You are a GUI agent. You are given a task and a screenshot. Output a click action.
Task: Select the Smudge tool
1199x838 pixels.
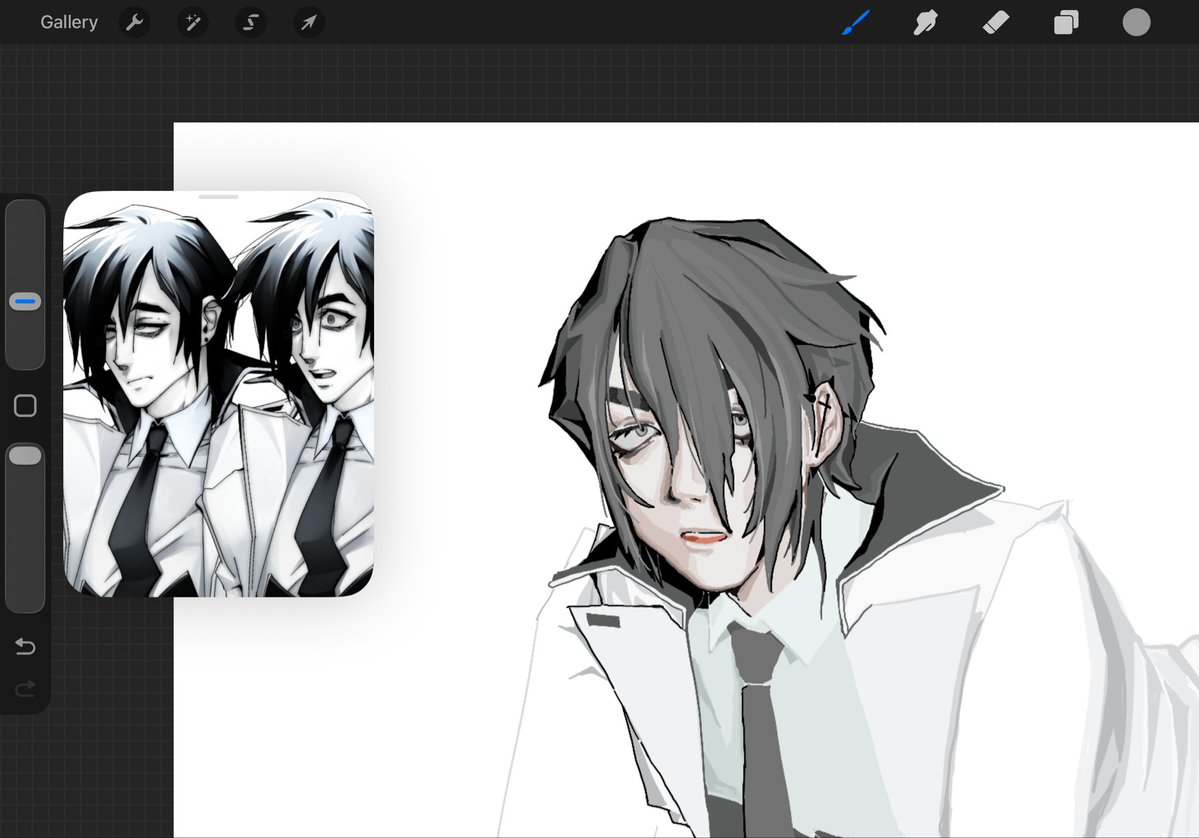tap(925, 22)
